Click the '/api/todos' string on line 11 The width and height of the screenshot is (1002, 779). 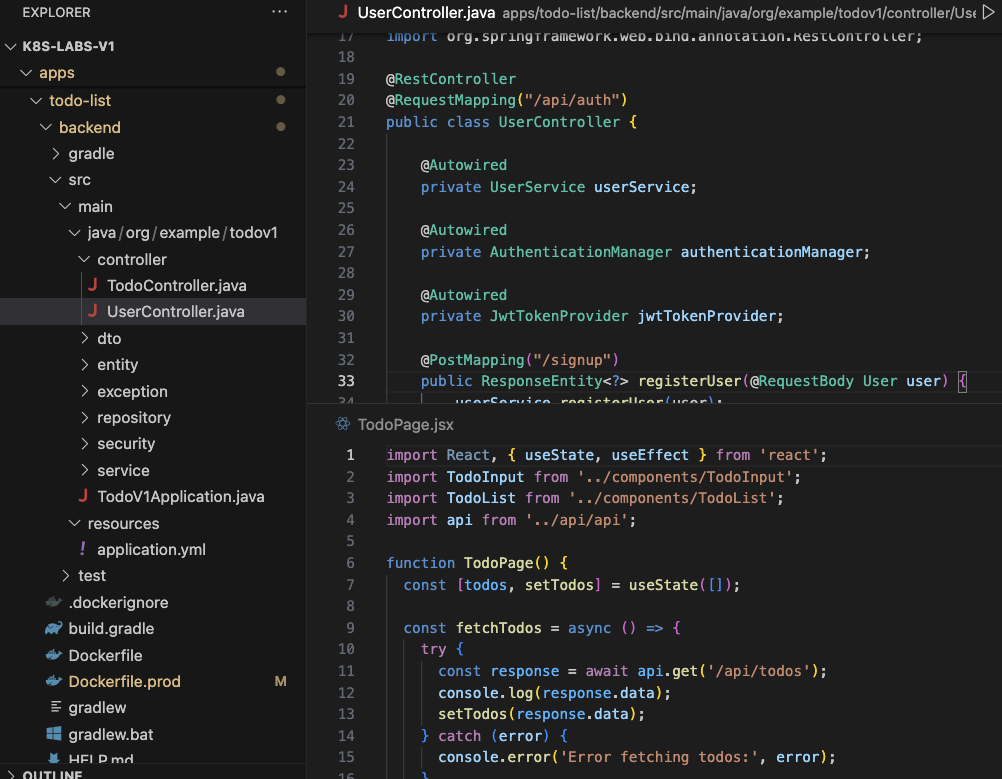[758, 671]
